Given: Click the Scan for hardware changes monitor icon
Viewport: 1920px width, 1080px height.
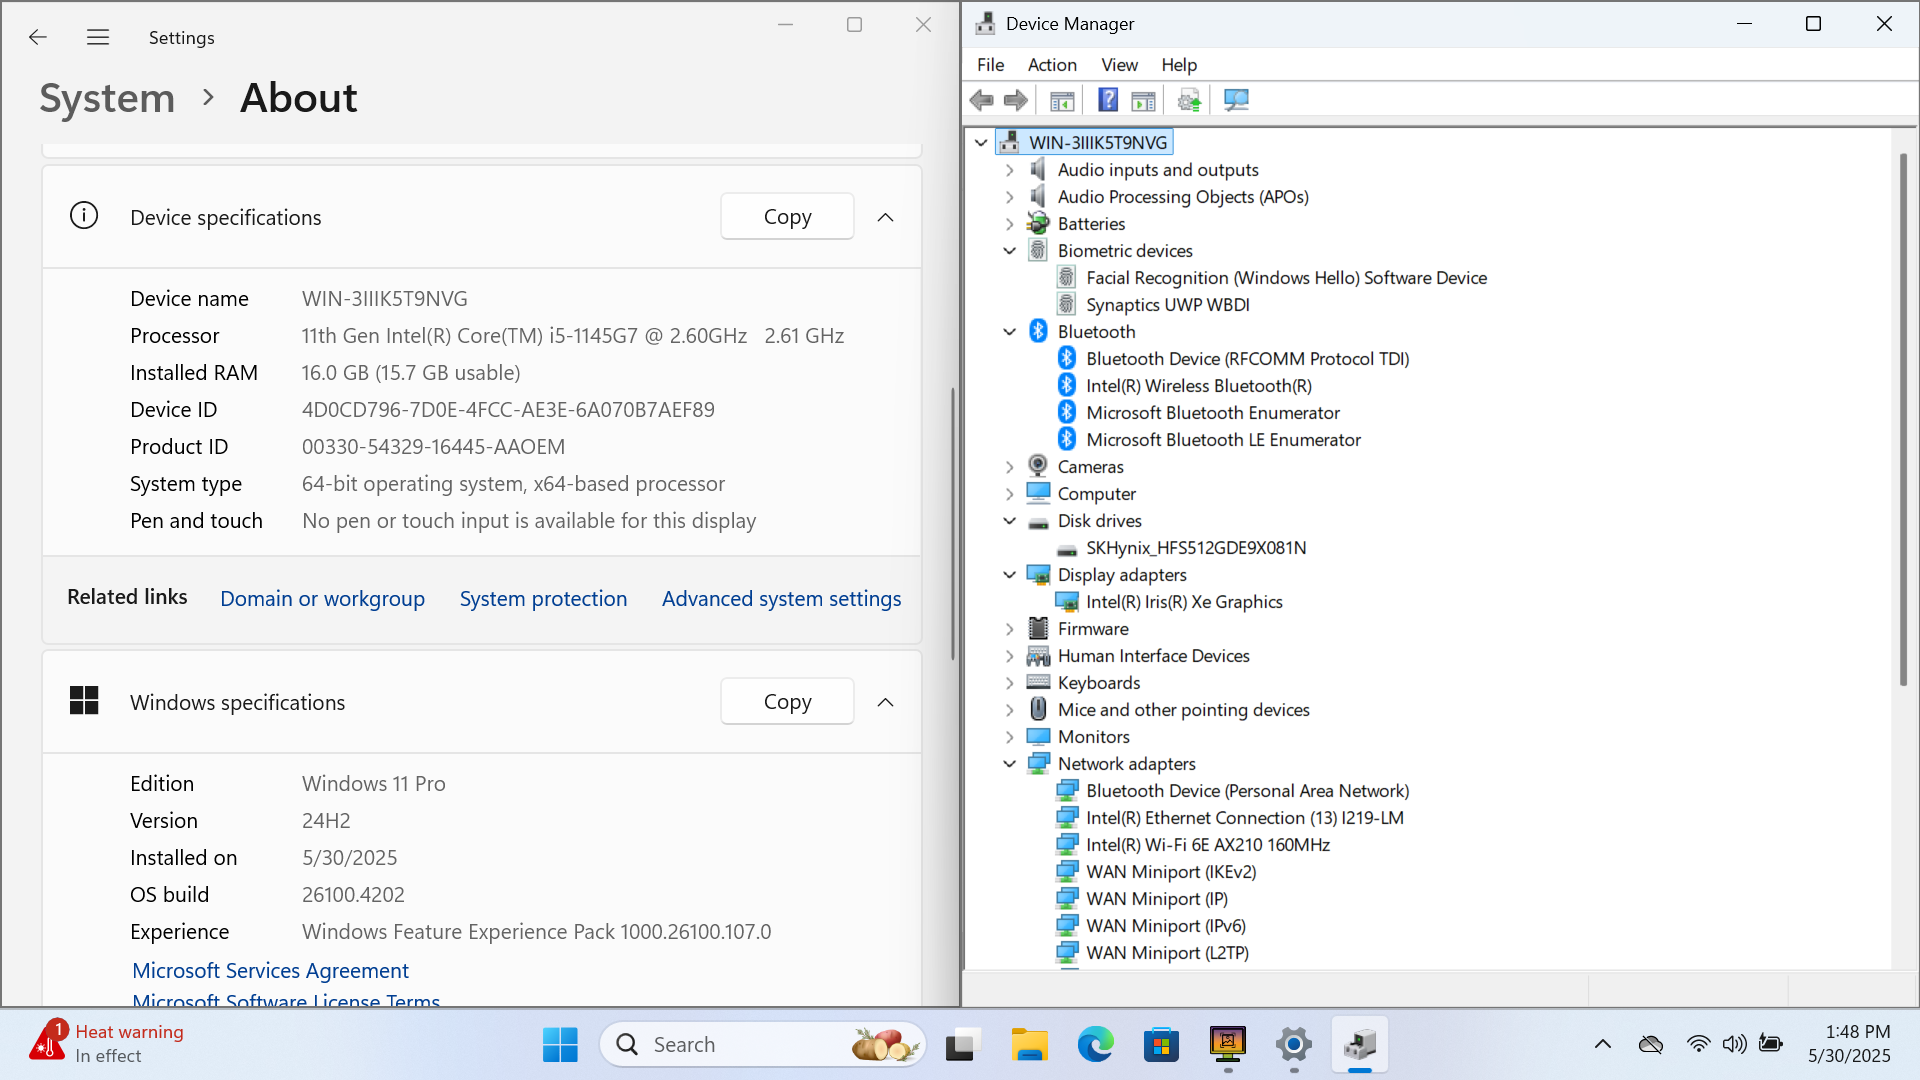Looking at the screenshot, I should click(x=1236, y=100).
